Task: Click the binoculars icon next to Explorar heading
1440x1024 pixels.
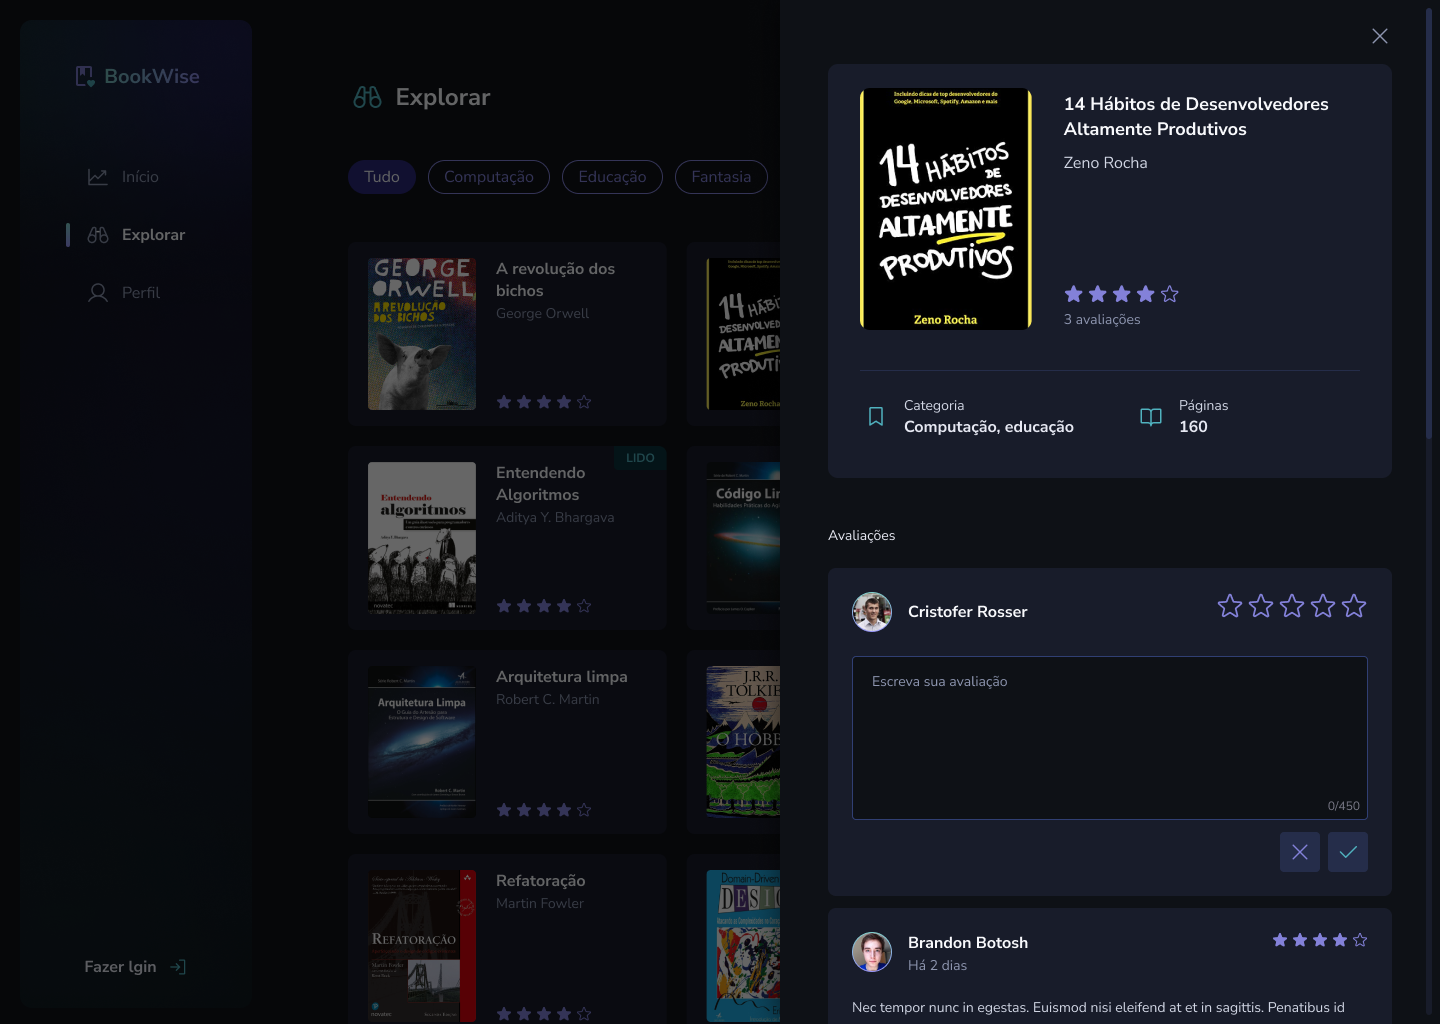Action: pos(368,97)
